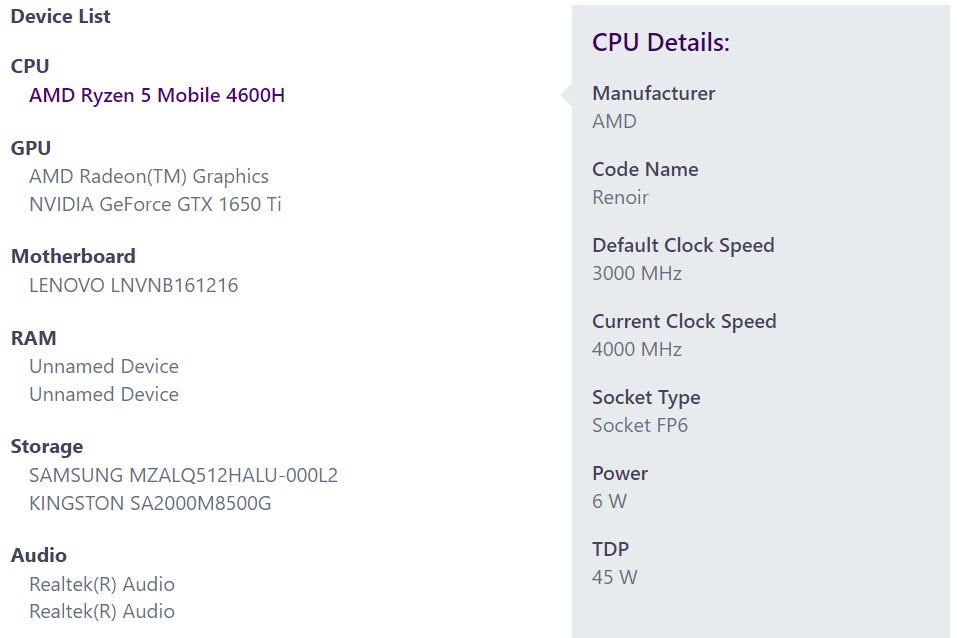The height and width of the screenshot is (638, 957).
Task: Show details for LENOVO LNVNB161216 motherboard
Action: click(x=133, y=285)
